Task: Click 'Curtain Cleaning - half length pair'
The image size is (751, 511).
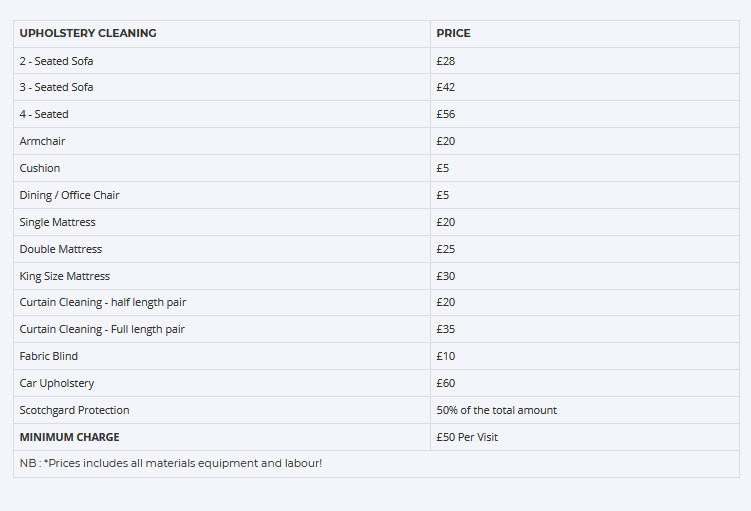Action: (103, 303)
